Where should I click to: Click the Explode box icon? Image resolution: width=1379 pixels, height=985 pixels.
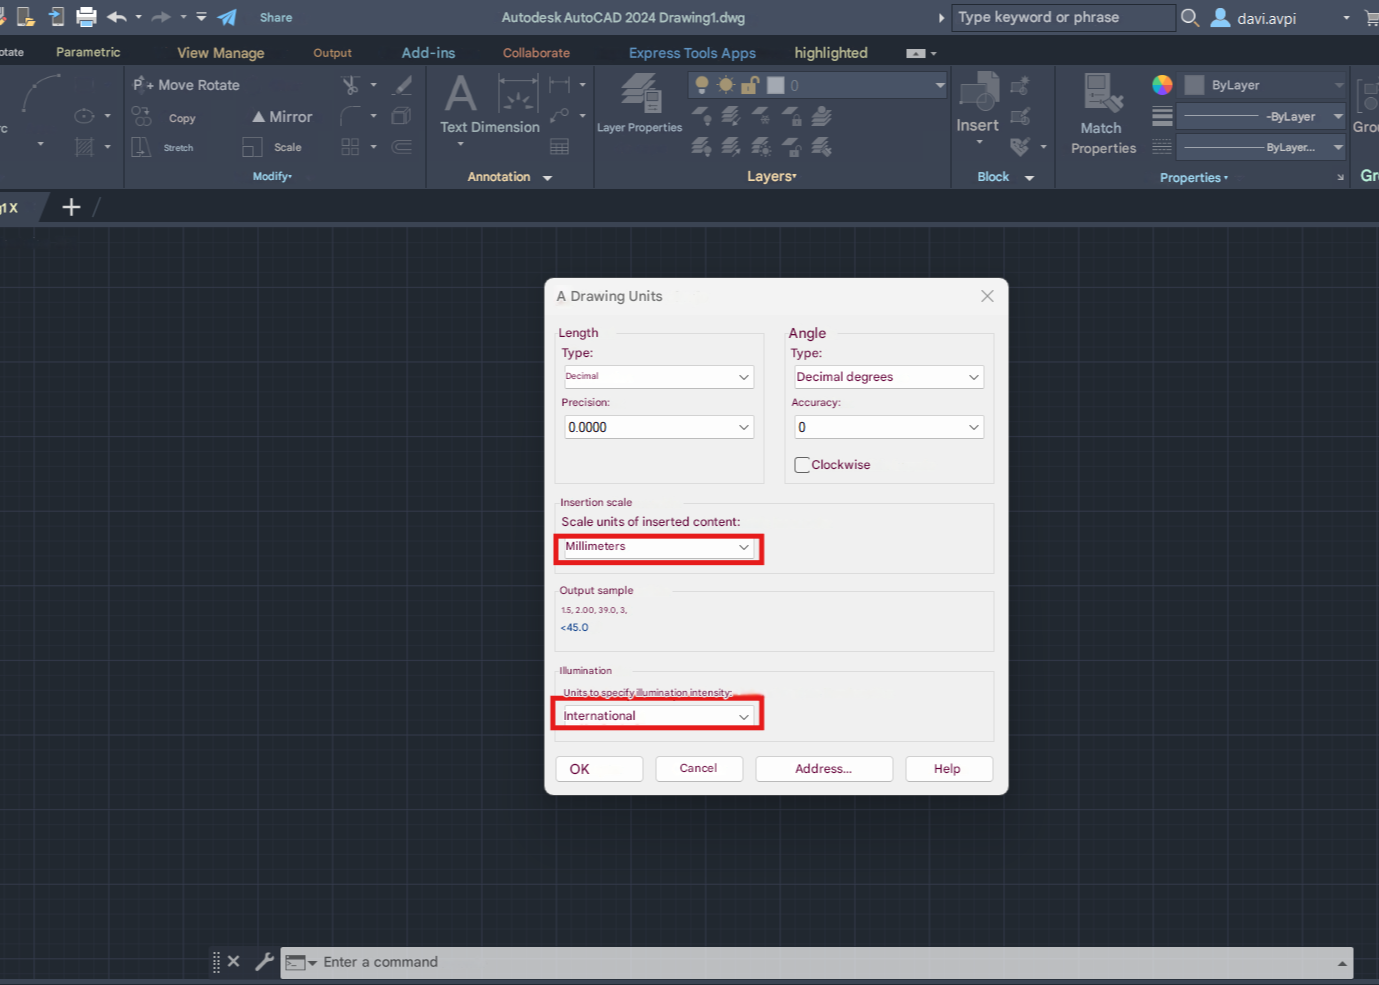pos(401,116)
